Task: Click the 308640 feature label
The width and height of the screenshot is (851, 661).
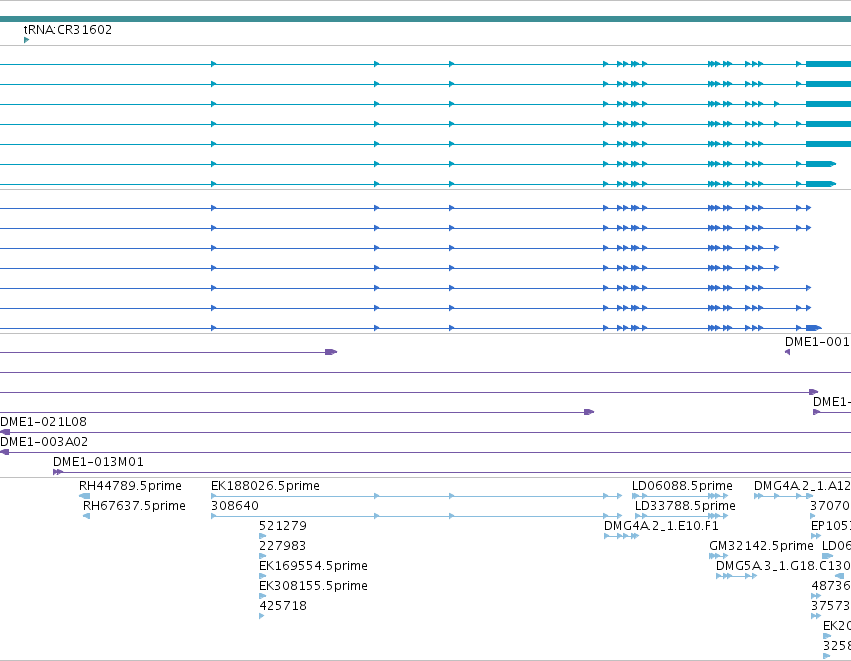Action: pyautogui.click(x=234, y=506)
